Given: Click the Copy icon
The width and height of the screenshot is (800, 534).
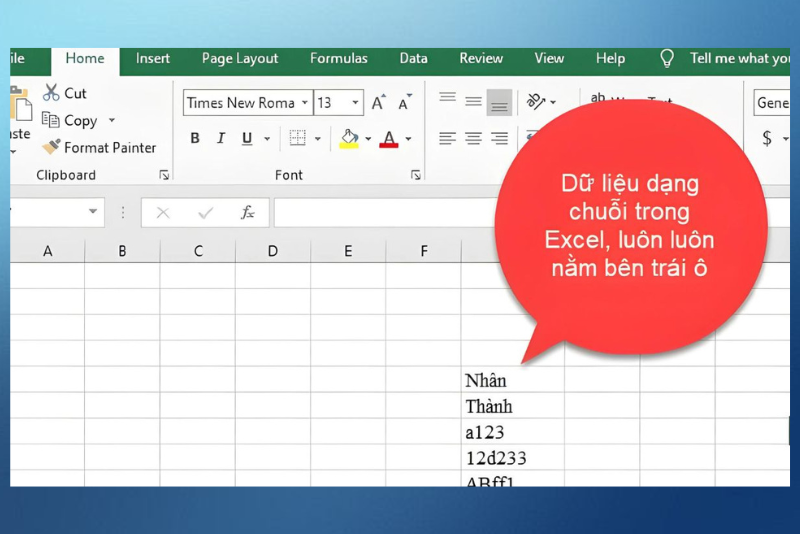Looking at the screenshot, I should [x=51, y=120].
